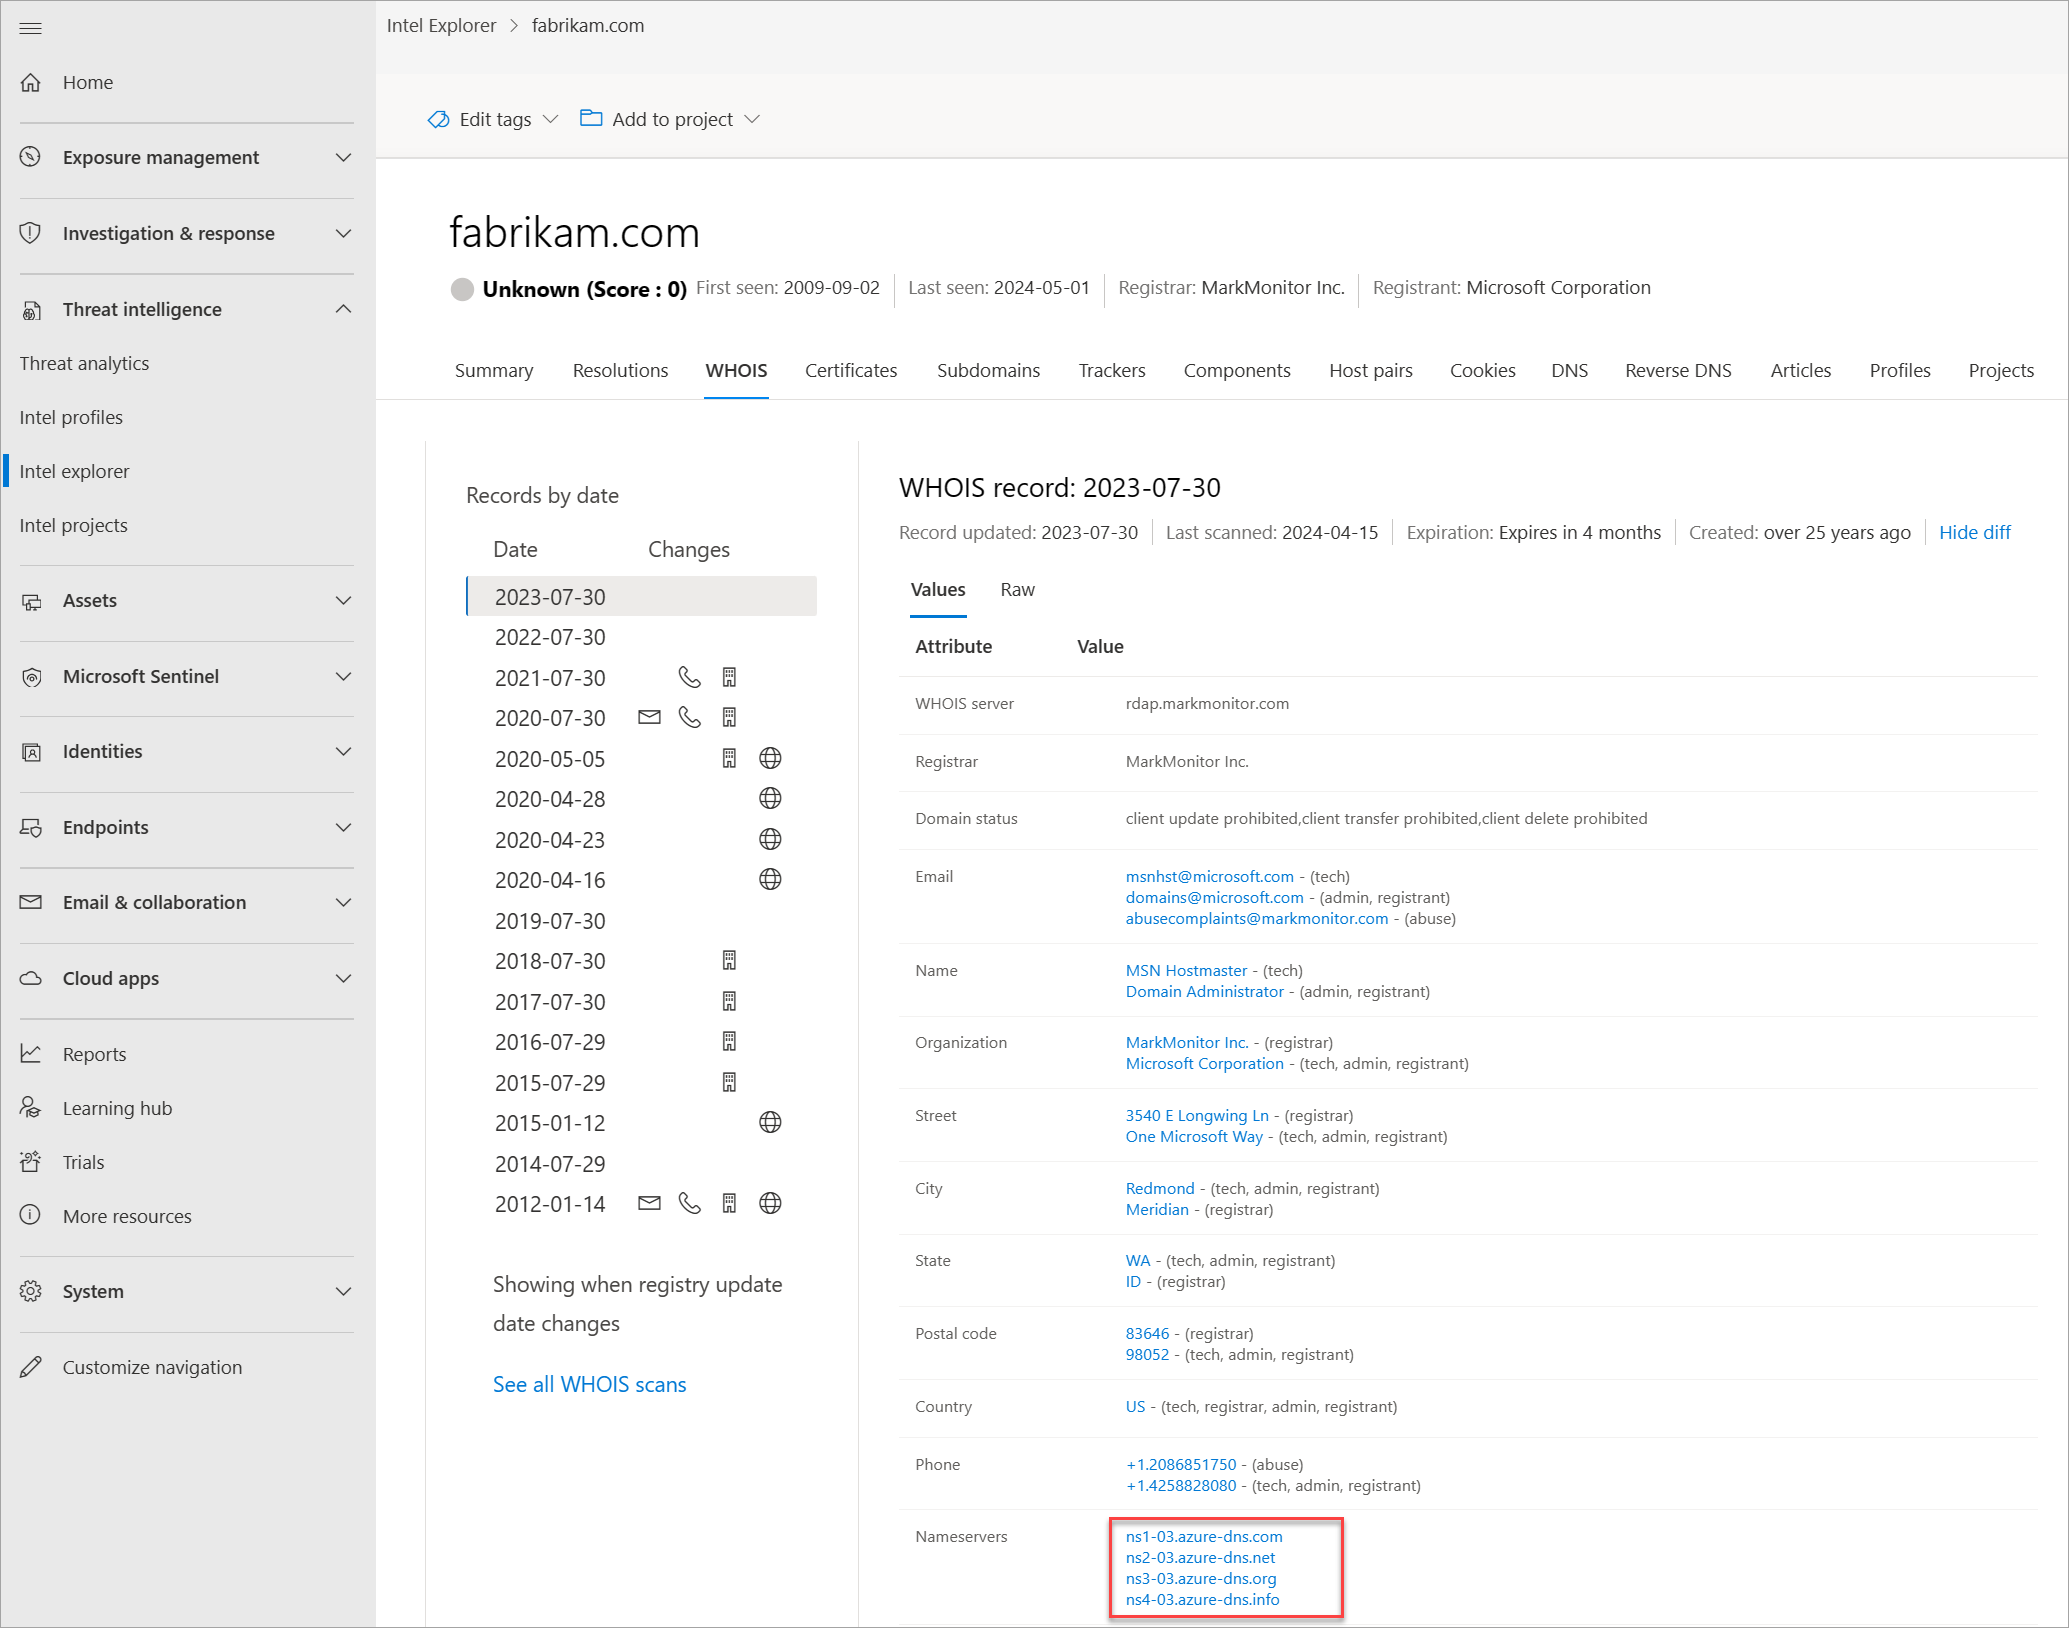Click the ns1-03.azure-dns.com nameserver link
Image resolution: width=2069 pixels, height=1628 pixels.
[1203, 1536]
